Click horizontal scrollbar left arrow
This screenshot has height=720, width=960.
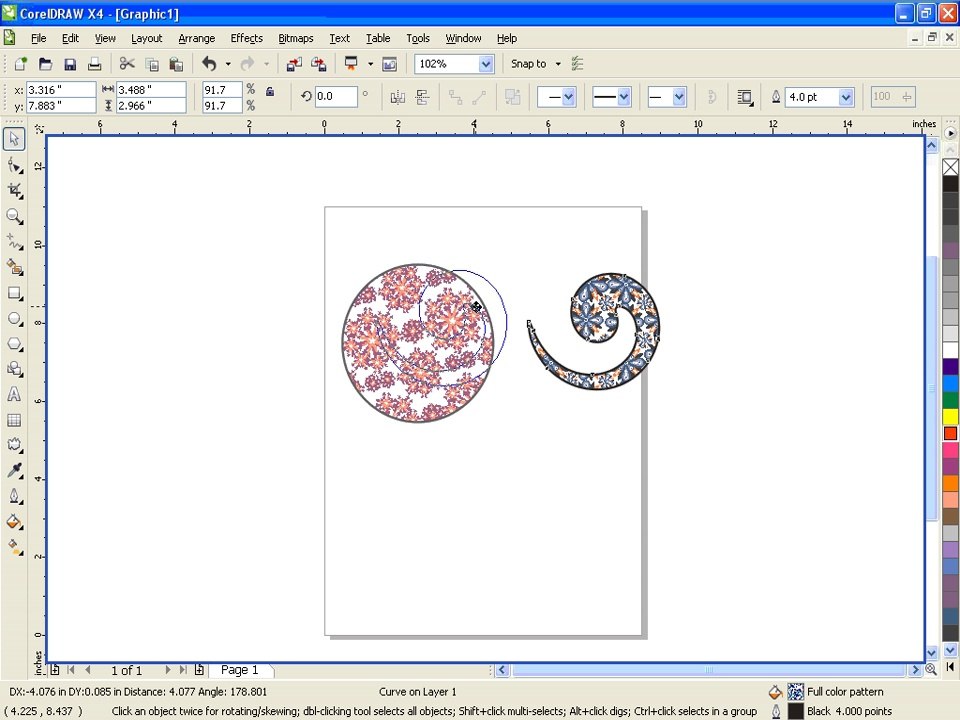[x=501, y=670]
